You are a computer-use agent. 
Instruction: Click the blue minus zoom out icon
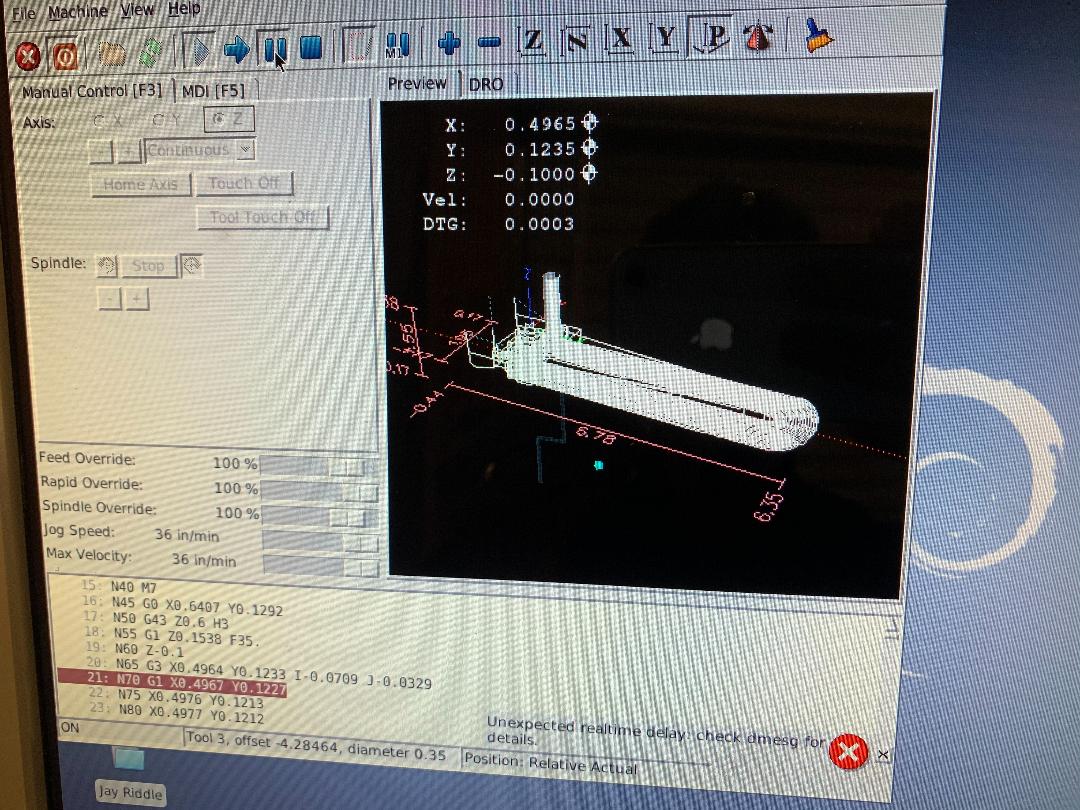[x=489, y=43]
